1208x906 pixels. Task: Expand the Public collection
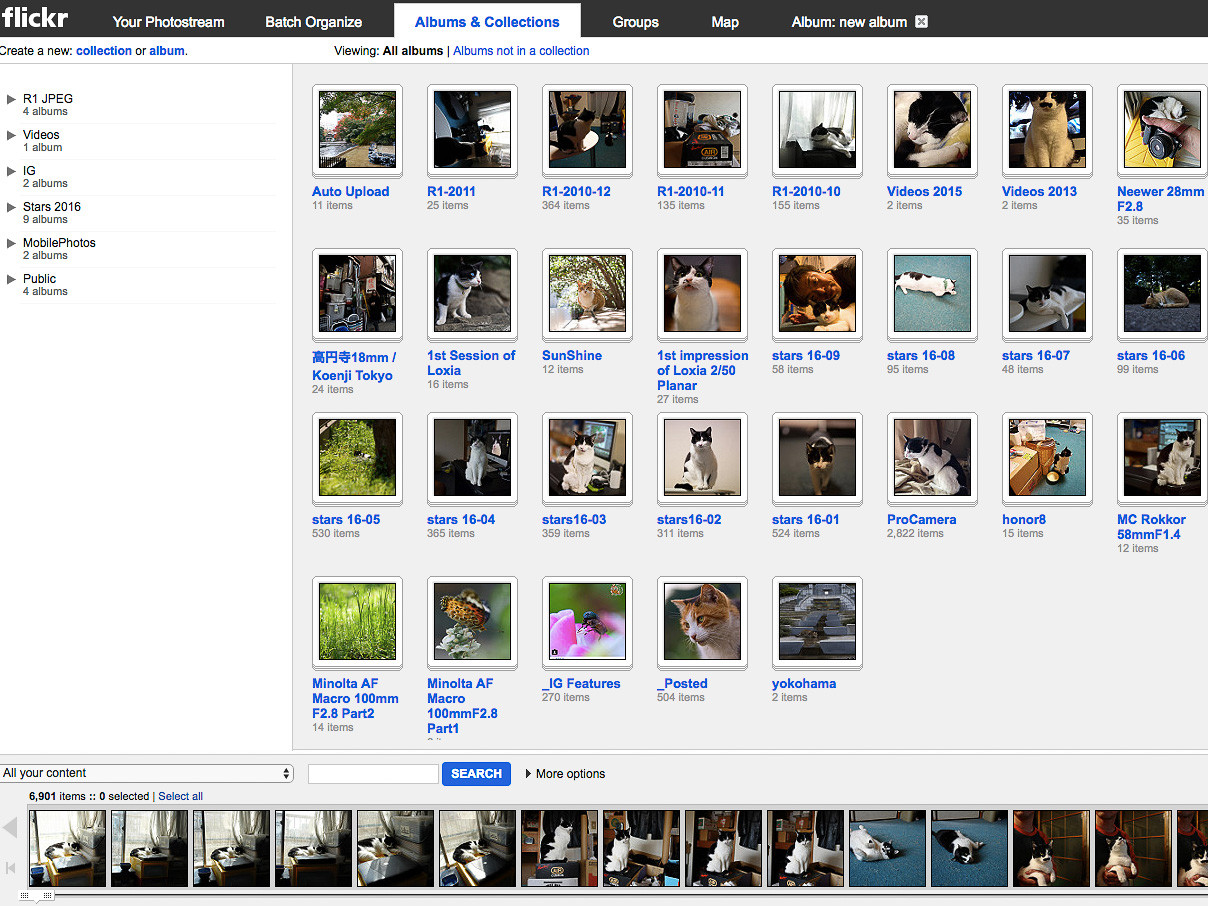[12, 278]
